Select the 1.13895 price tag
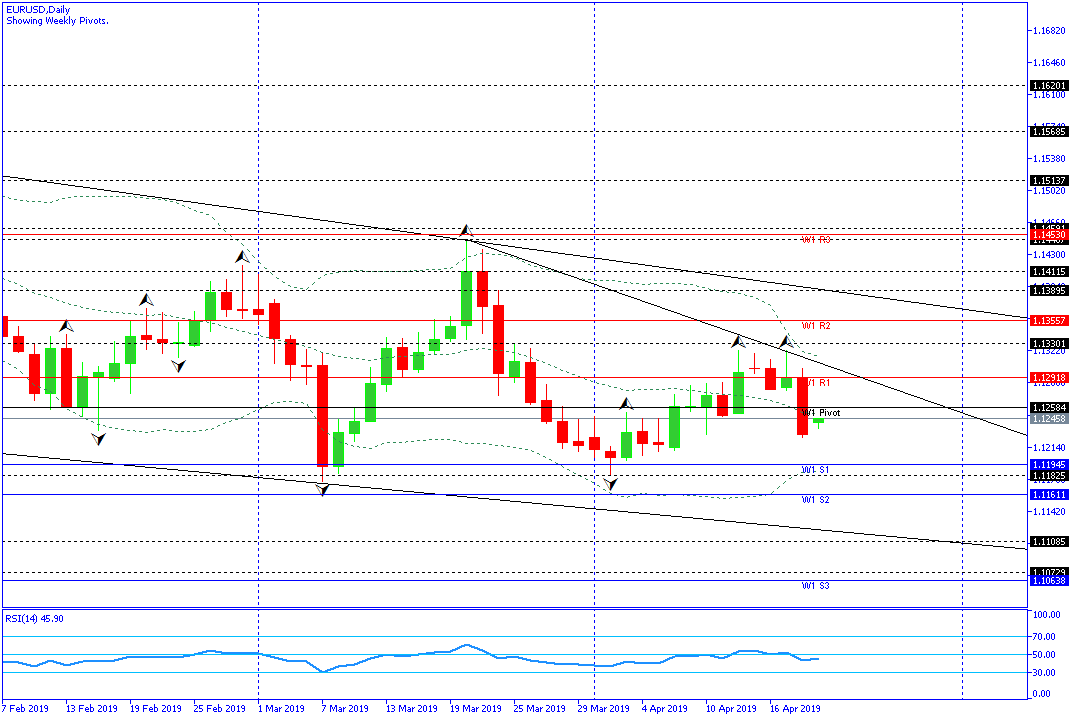Screen dimensions: 1080x720 coord(1049,291)
